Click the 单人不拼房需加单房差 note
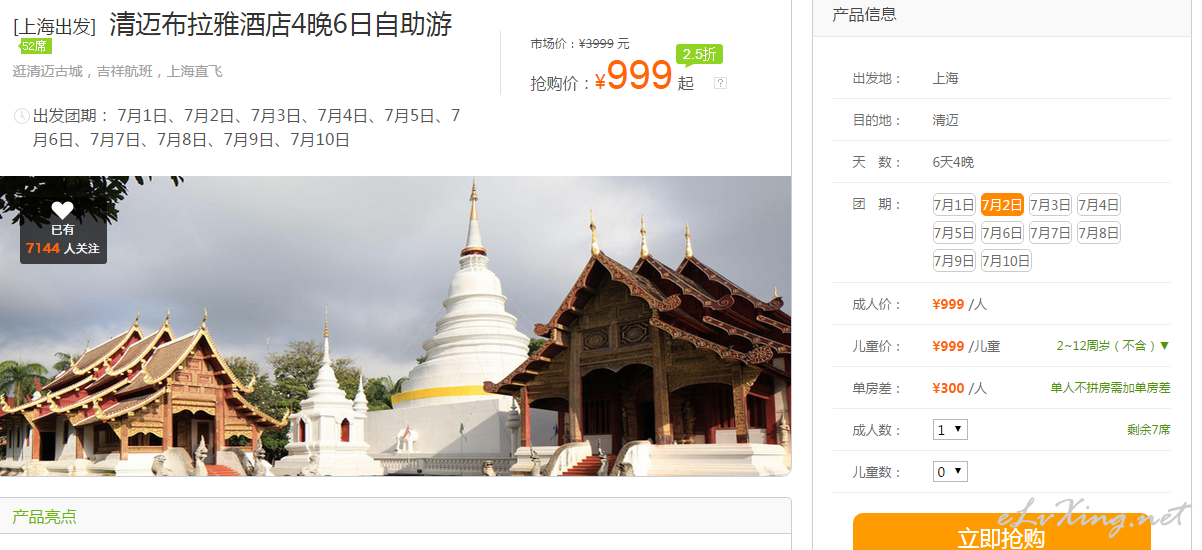Viewport: 1202px width, 550px height. point(1110,388)
